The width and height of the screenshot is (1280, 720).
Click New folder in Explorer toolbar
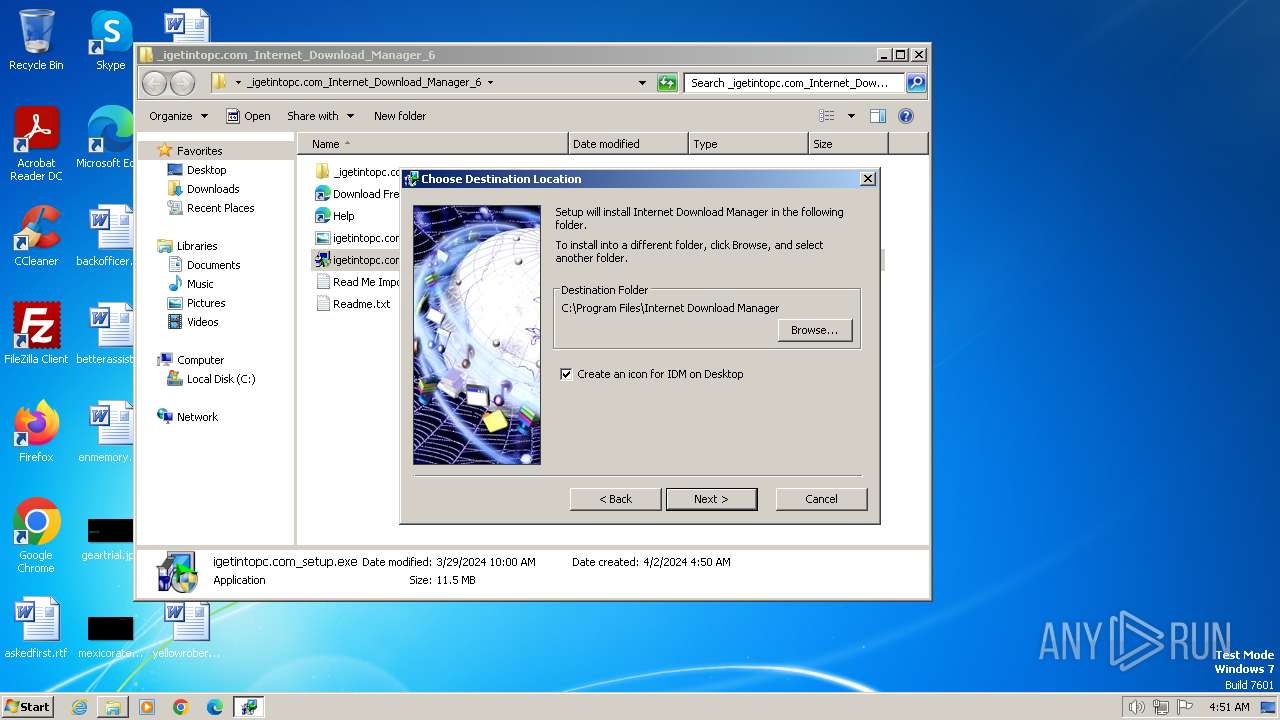(400, 116)
